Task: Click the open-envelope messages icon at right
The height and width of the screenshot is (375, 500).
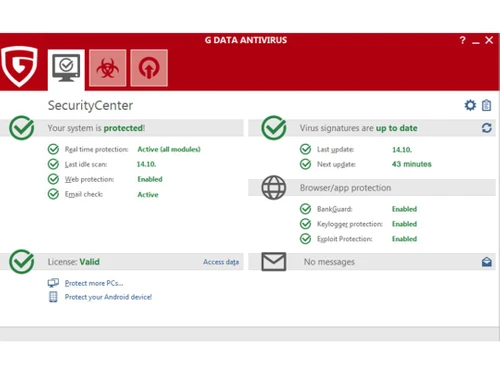Action: coord(487,262)
